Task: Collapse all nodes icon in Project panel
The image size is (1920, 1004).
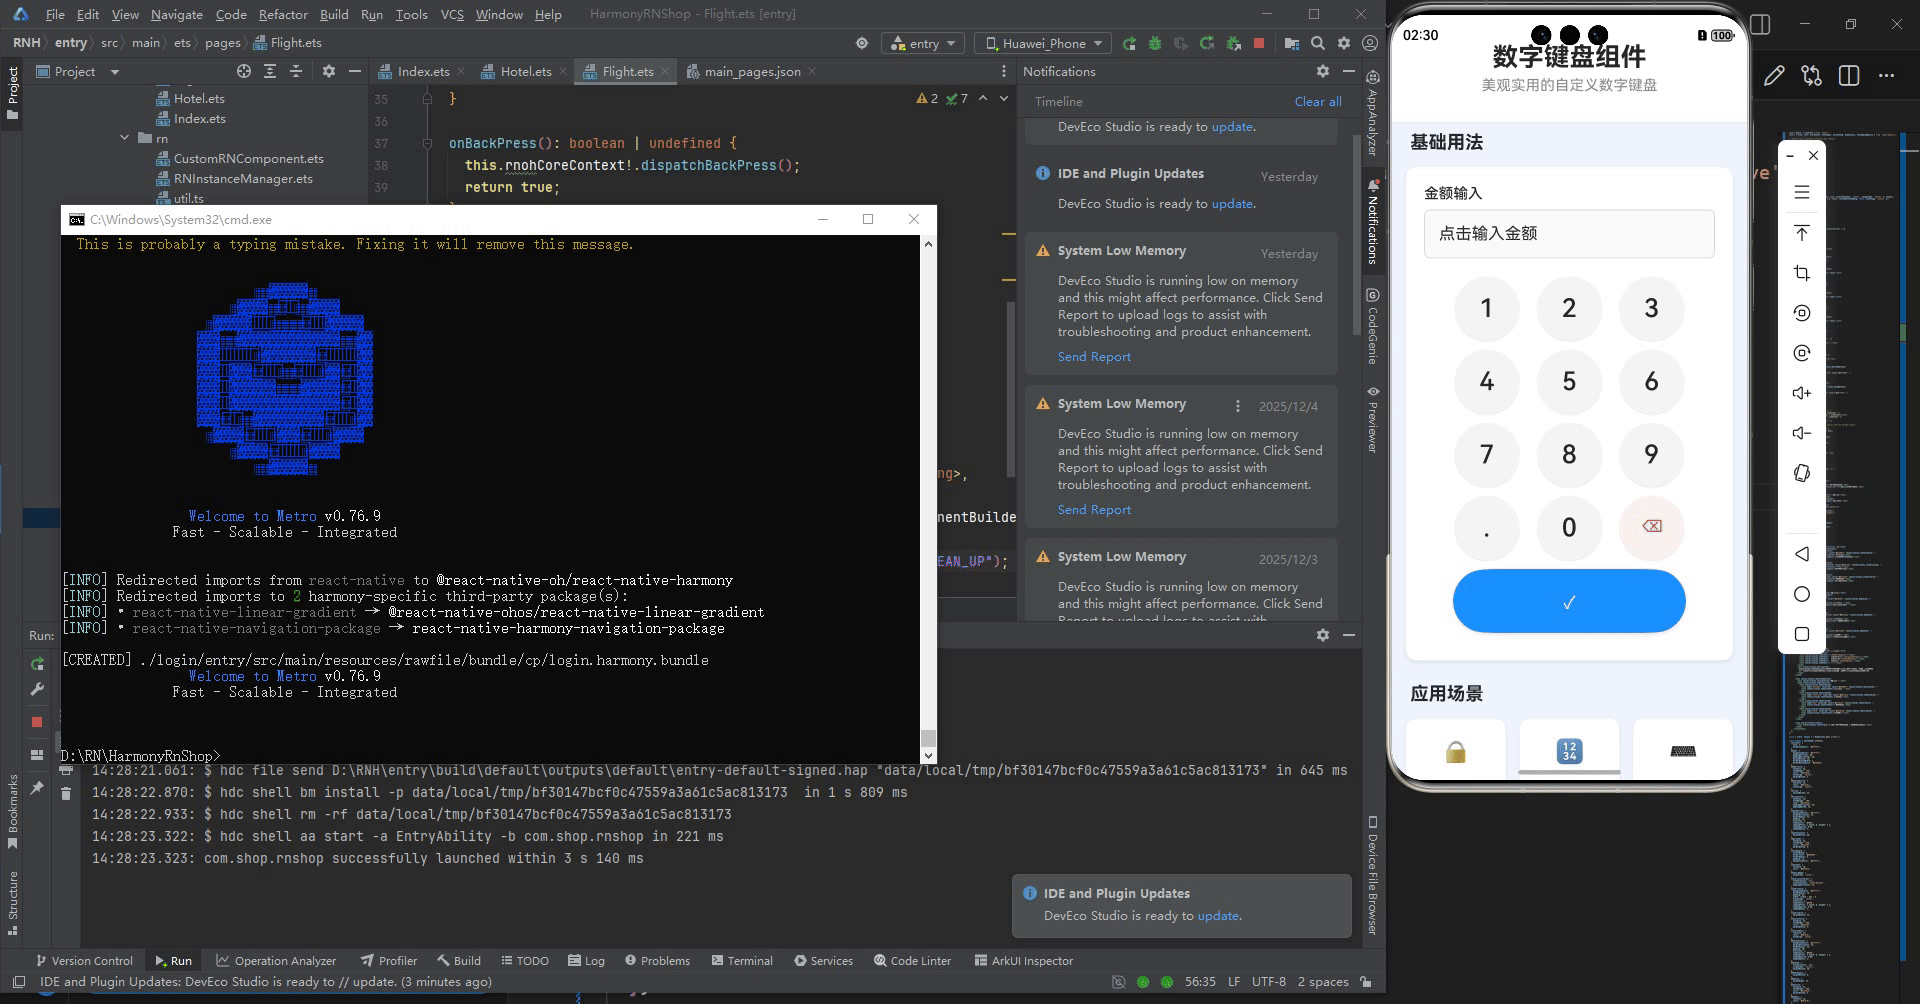Action: tap(296, 71)
